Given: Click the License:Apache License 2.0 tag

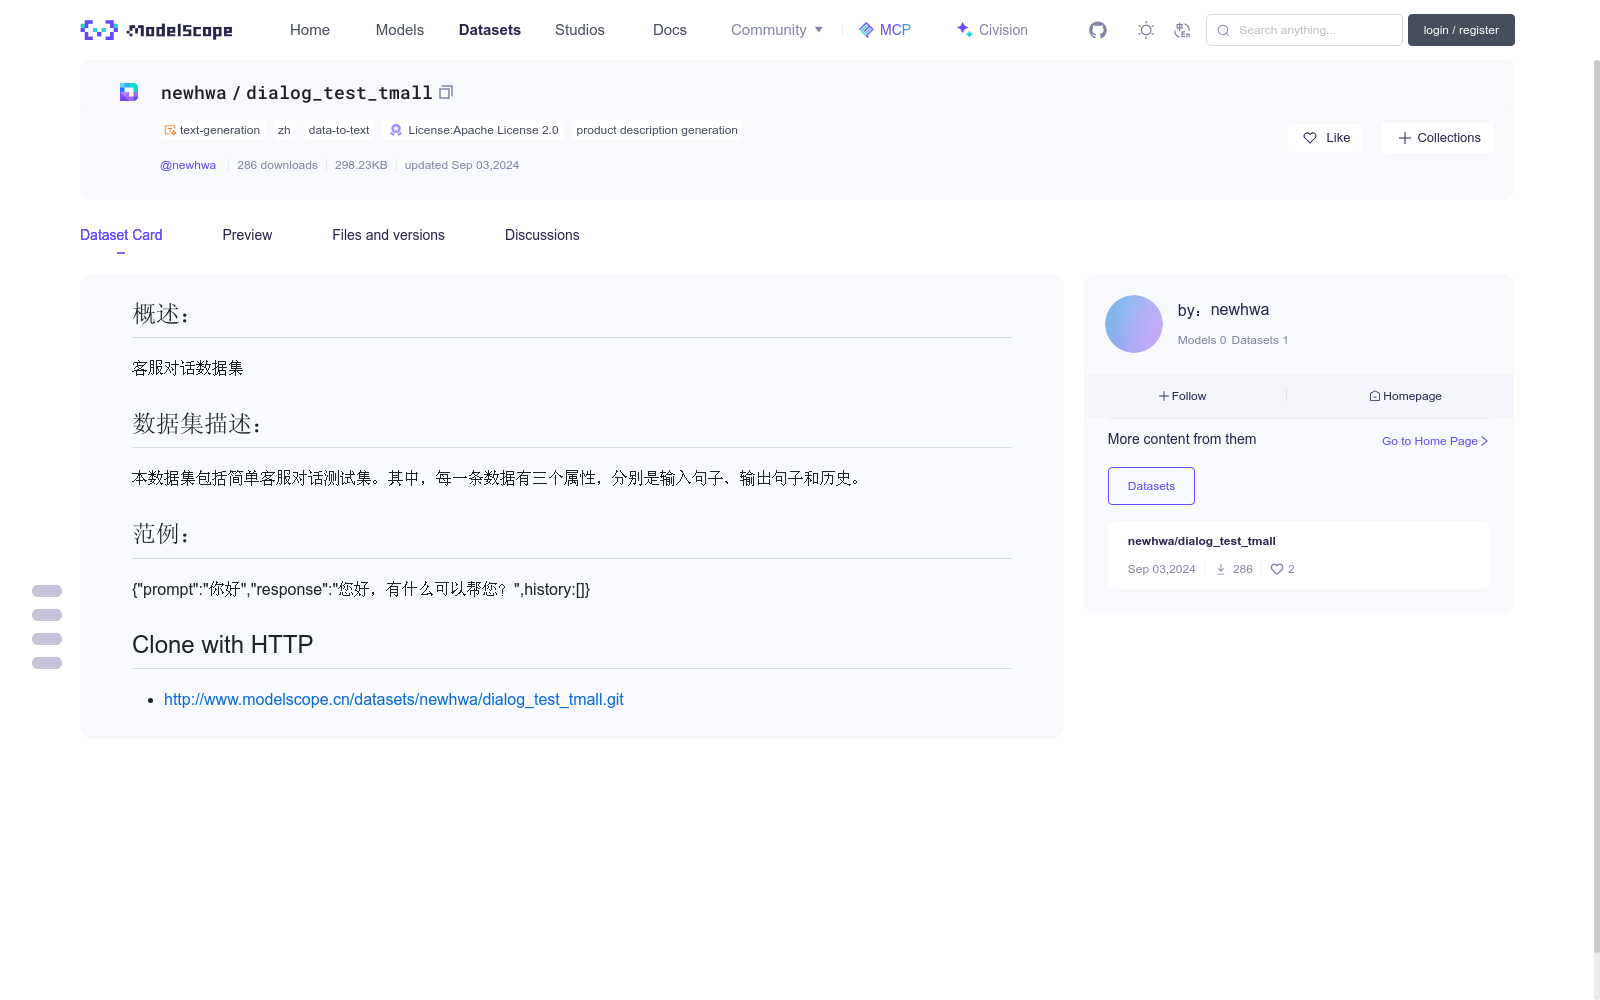Looking at the screenshot, I should pyautogui.click(x=474, y=130).
